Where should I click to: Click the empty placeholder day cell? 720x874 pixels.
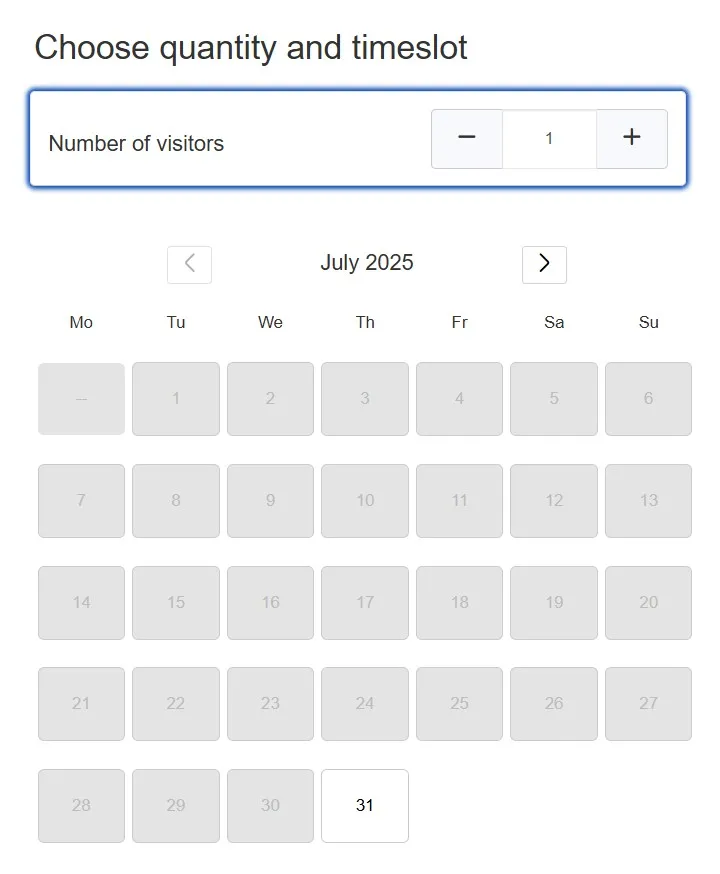coord(81,399)
